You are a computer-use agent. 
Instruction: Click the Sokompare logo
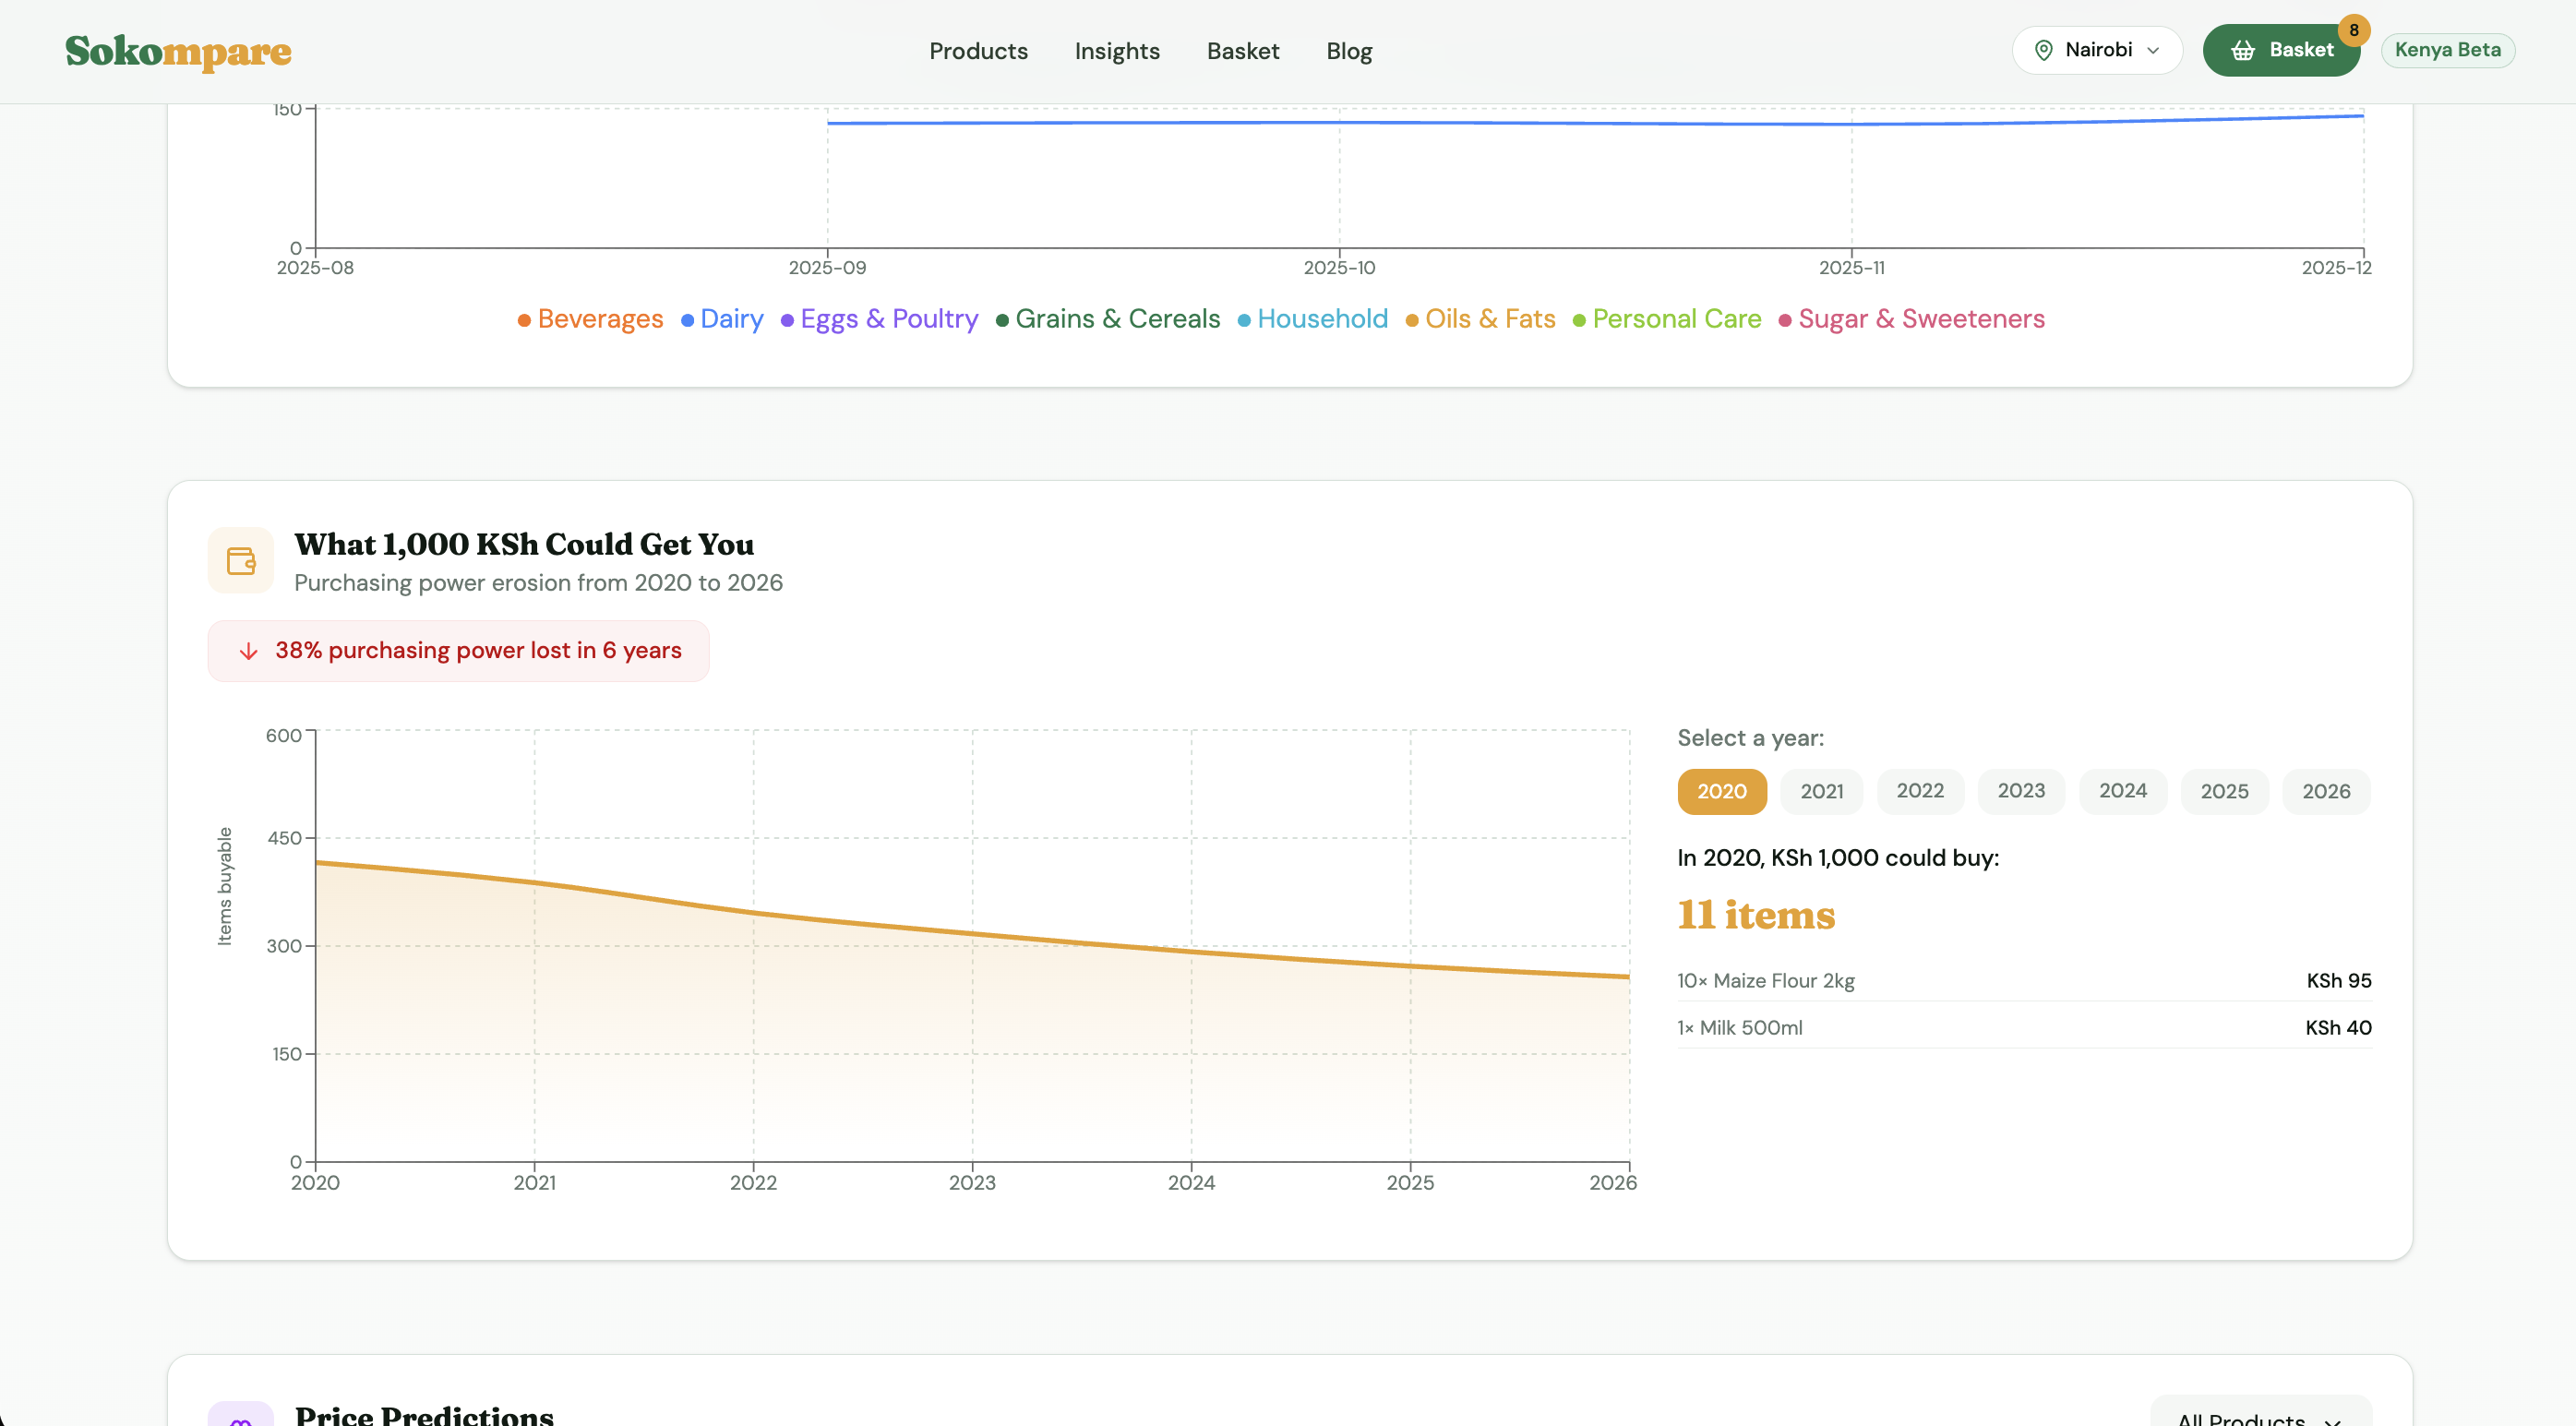[178, 51]
